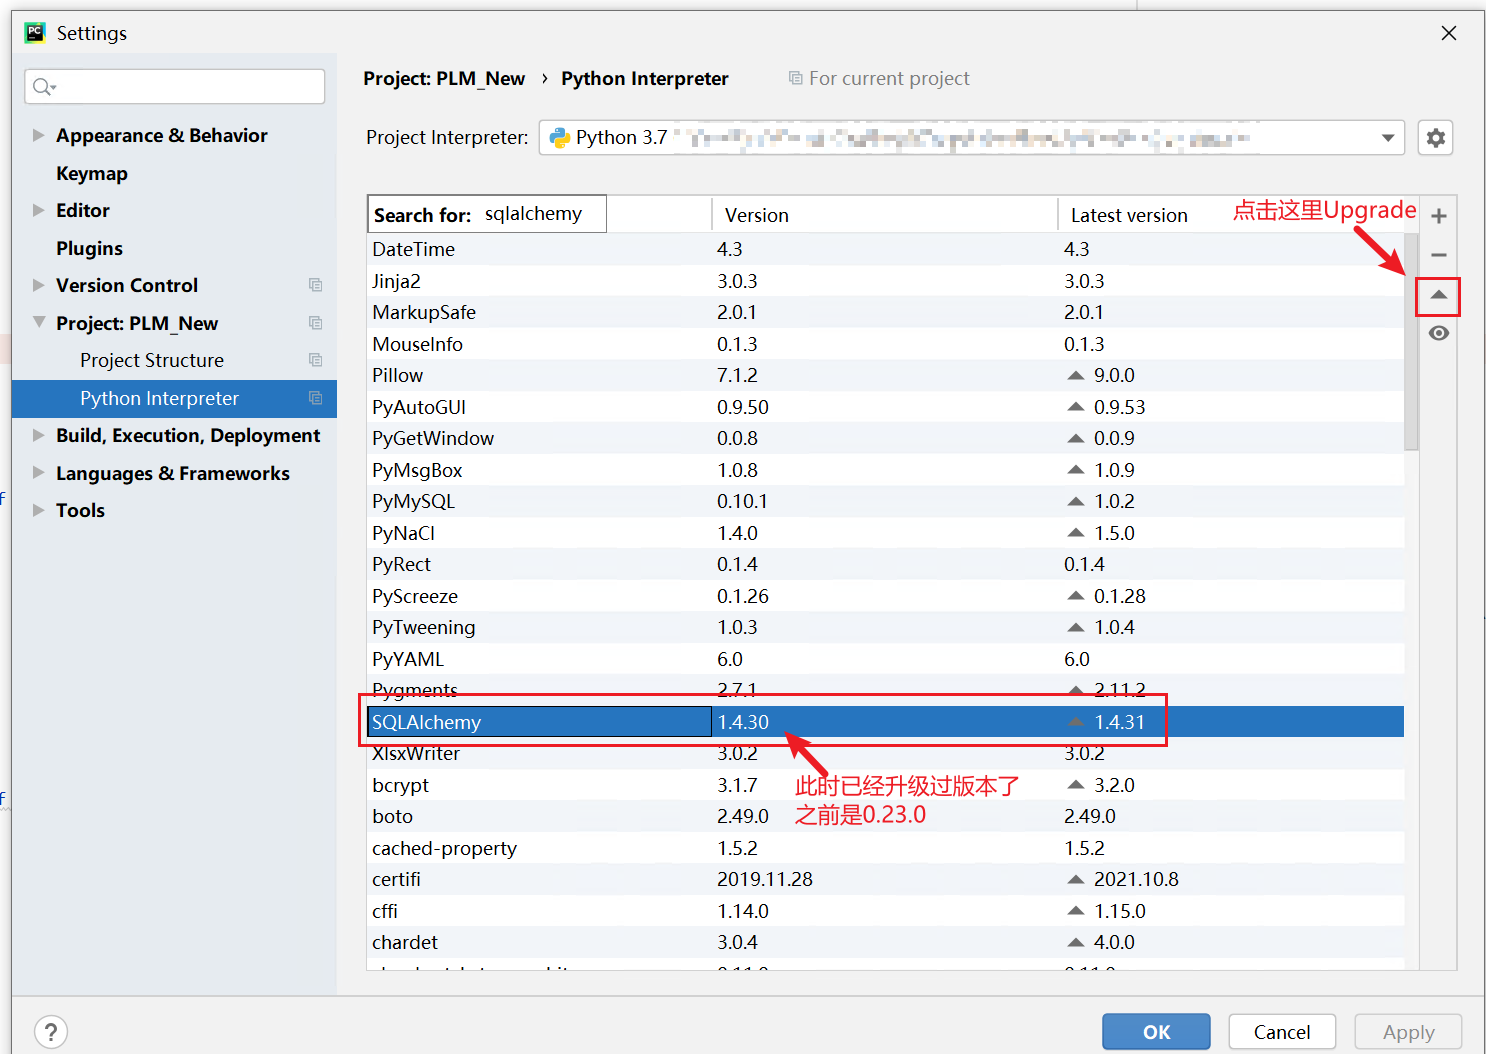Screen dimensions: 1486x1054
Task: Open Project Structure settings page
Action: (x=152, y=360)
